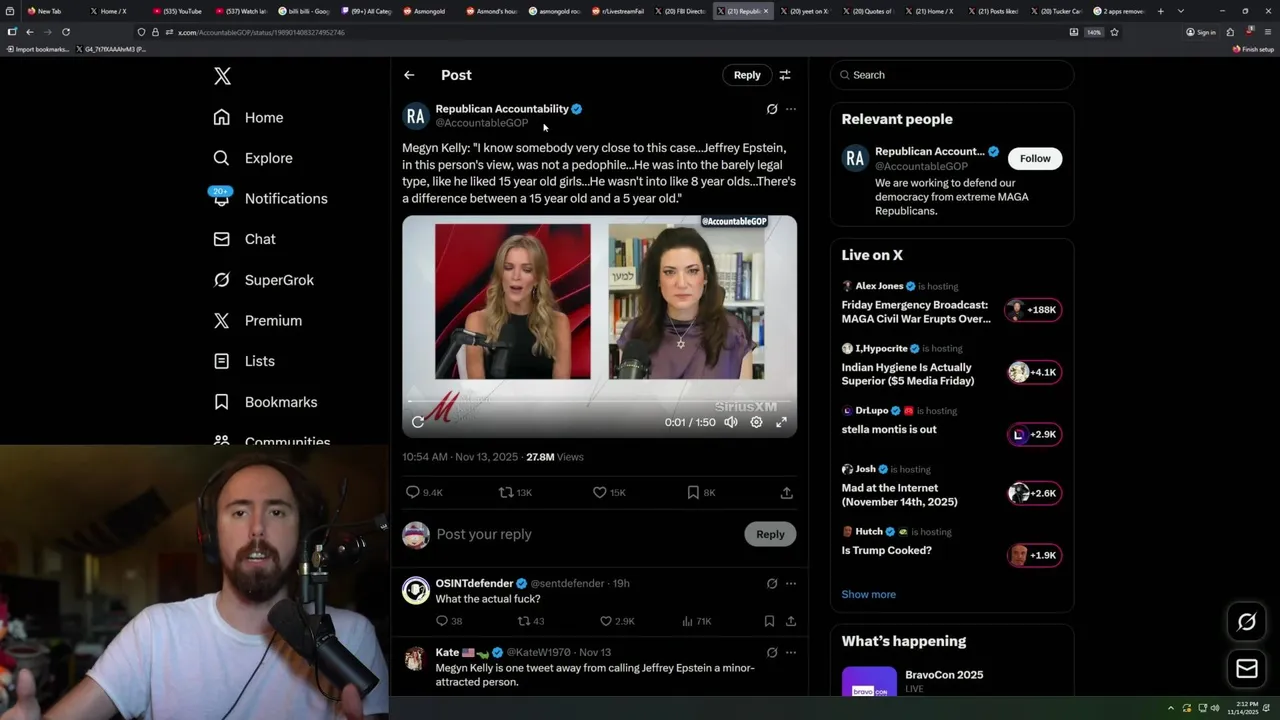Open Mad at the Internet live
The image size is (1280, 720).
951,486
